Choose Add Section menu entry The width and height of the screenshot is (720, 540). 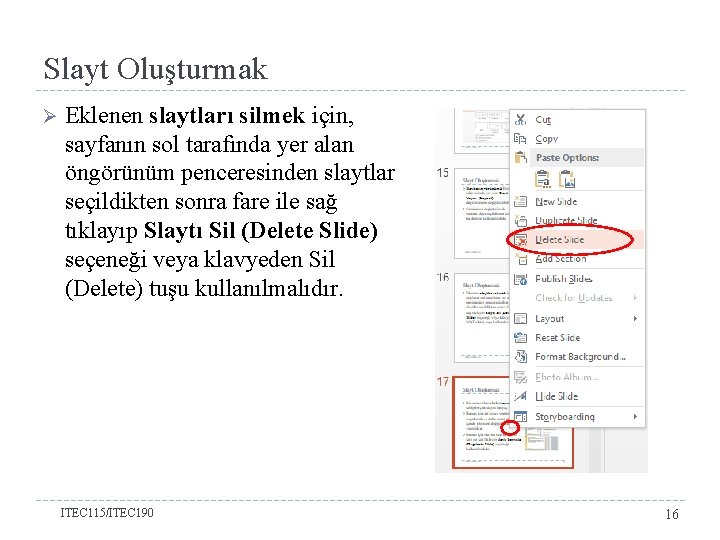578,259
